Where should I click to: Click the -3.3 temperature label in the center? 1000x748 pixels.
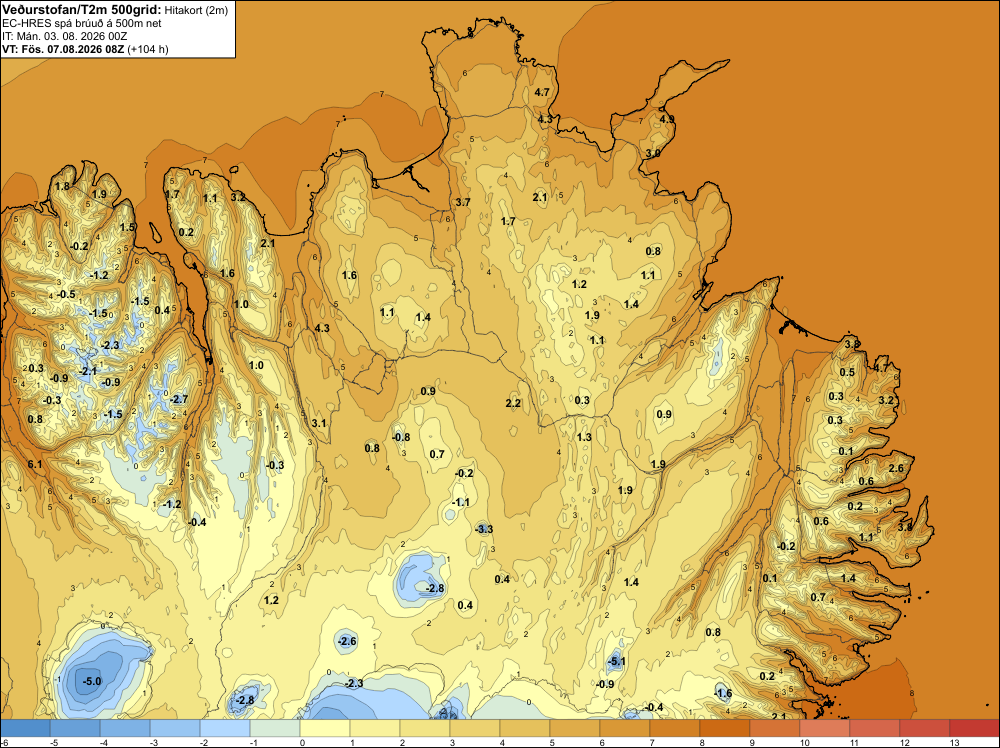click(484, 529)
